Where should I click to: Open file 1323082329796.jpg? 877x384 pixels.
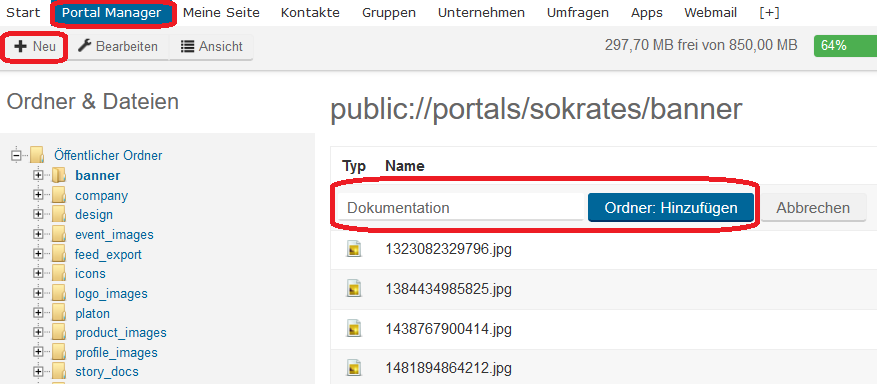click(x=449, y=249)
